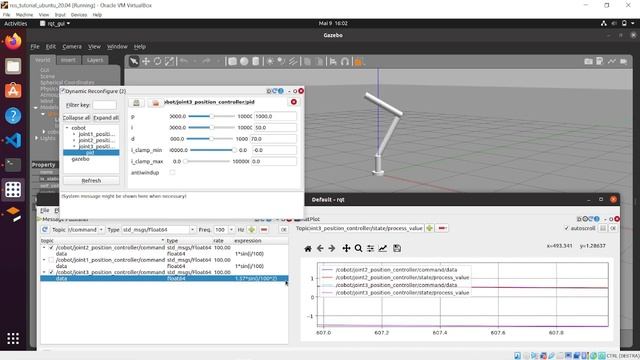Viewport: 640px width, 360px height.
Task: Activate the Gazebo scale mode tool
Action: (x=169, y=61)
